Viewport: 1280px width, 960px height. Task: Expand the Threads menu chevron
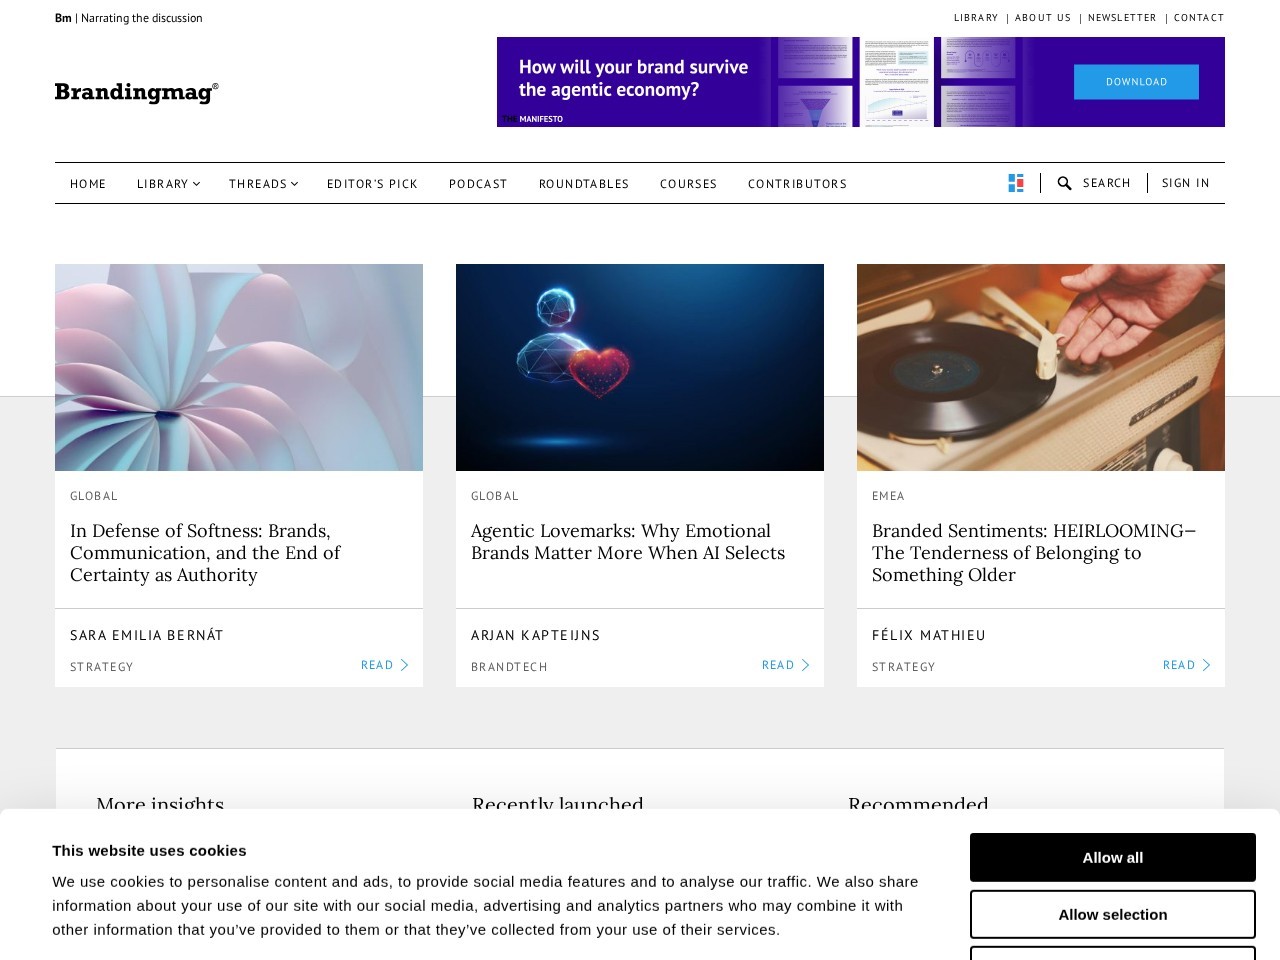click(x=295, y=184)
